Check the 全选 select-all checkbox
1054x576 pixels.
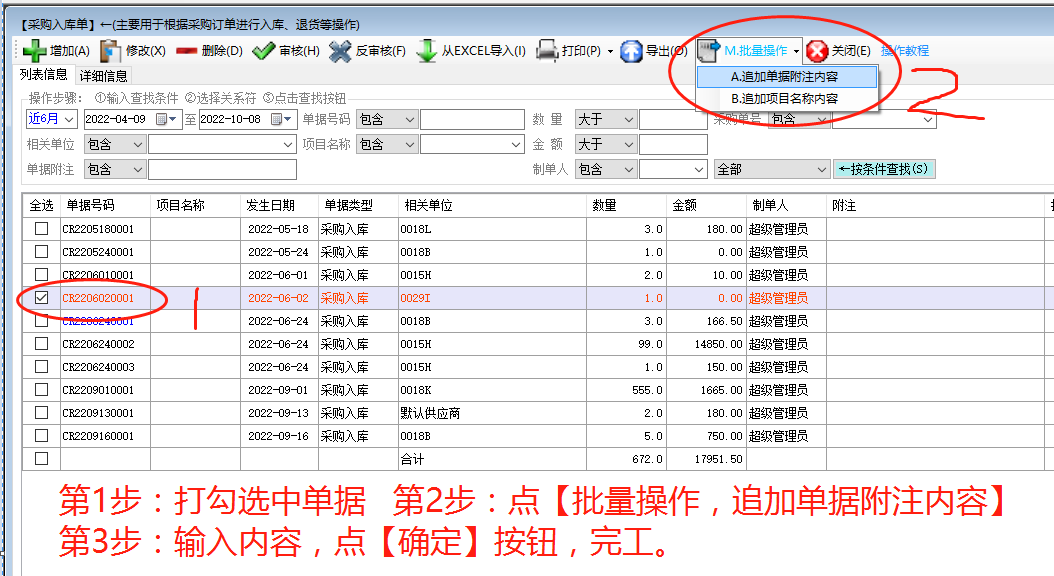(40, 203)
